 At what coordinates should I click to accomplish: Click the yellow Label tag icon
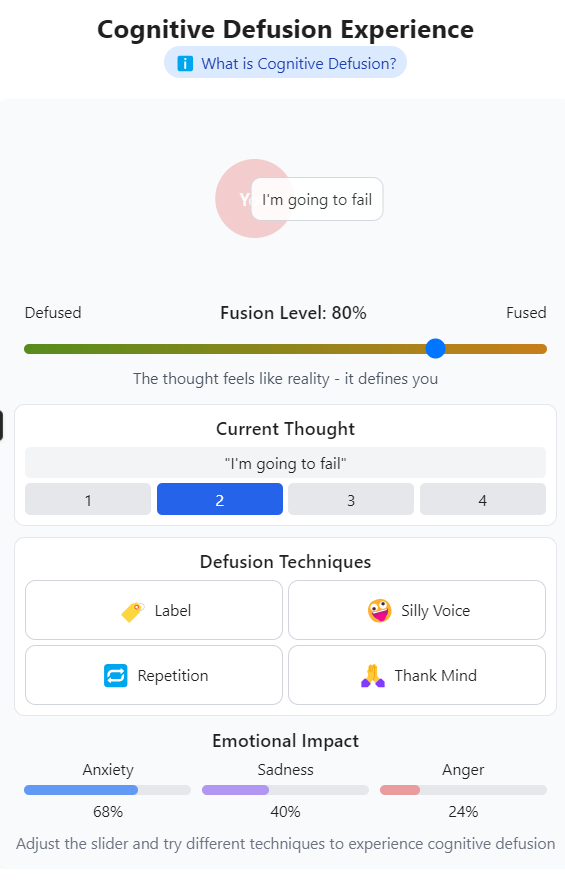pos(133,611)
